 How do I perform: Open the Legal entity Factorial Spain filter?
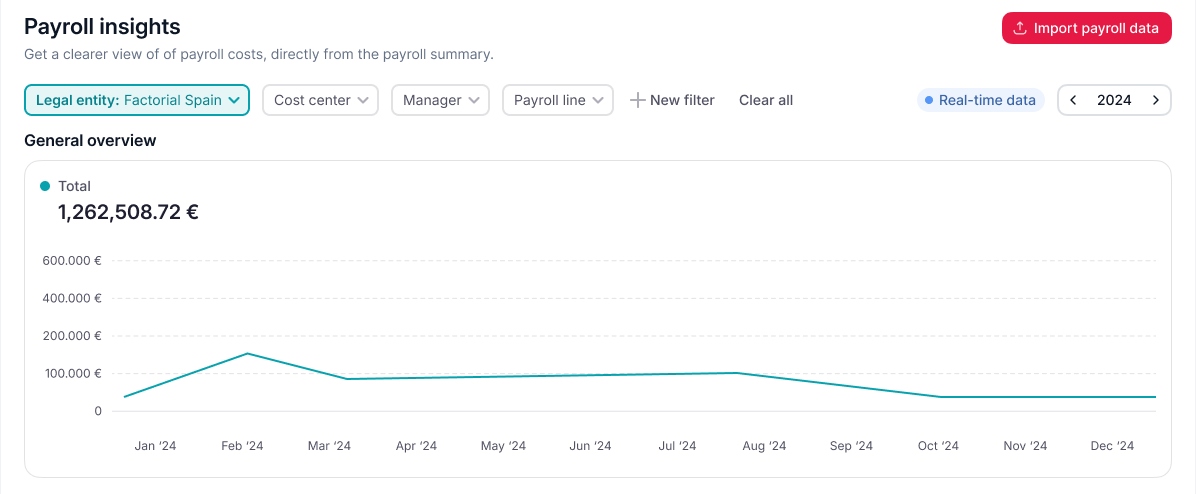click(137, 100)
